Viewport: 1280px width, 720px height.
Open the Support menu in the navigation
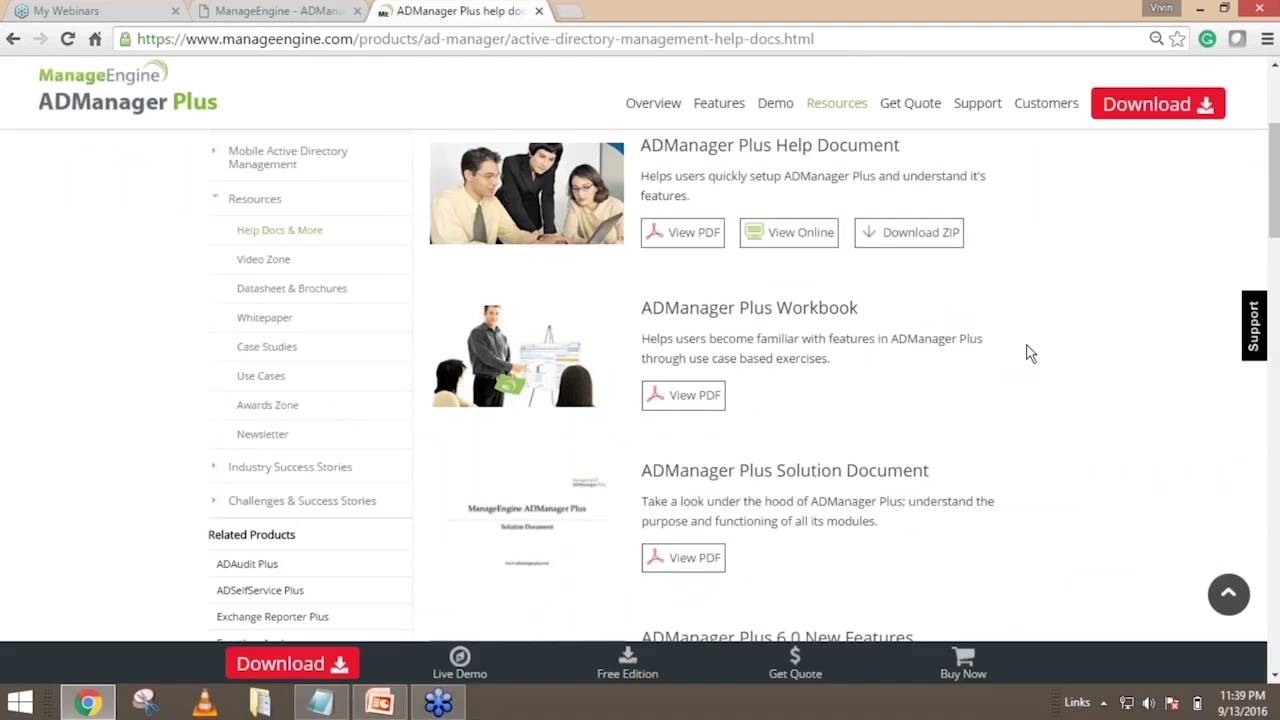[x=977, y=103]
